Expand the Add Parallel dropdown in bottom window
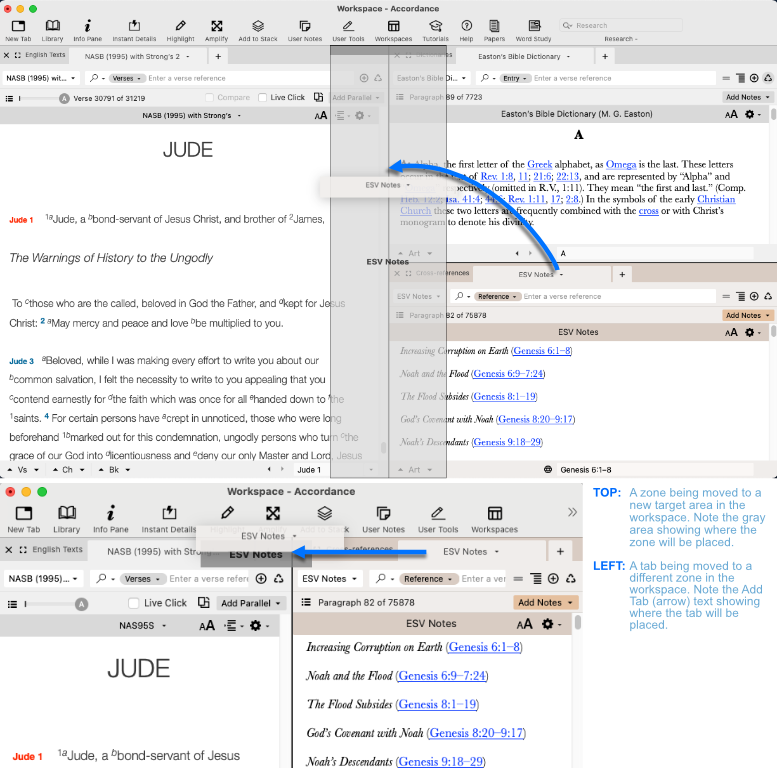This screenshot has width=777, height=768. pos(251,603)
